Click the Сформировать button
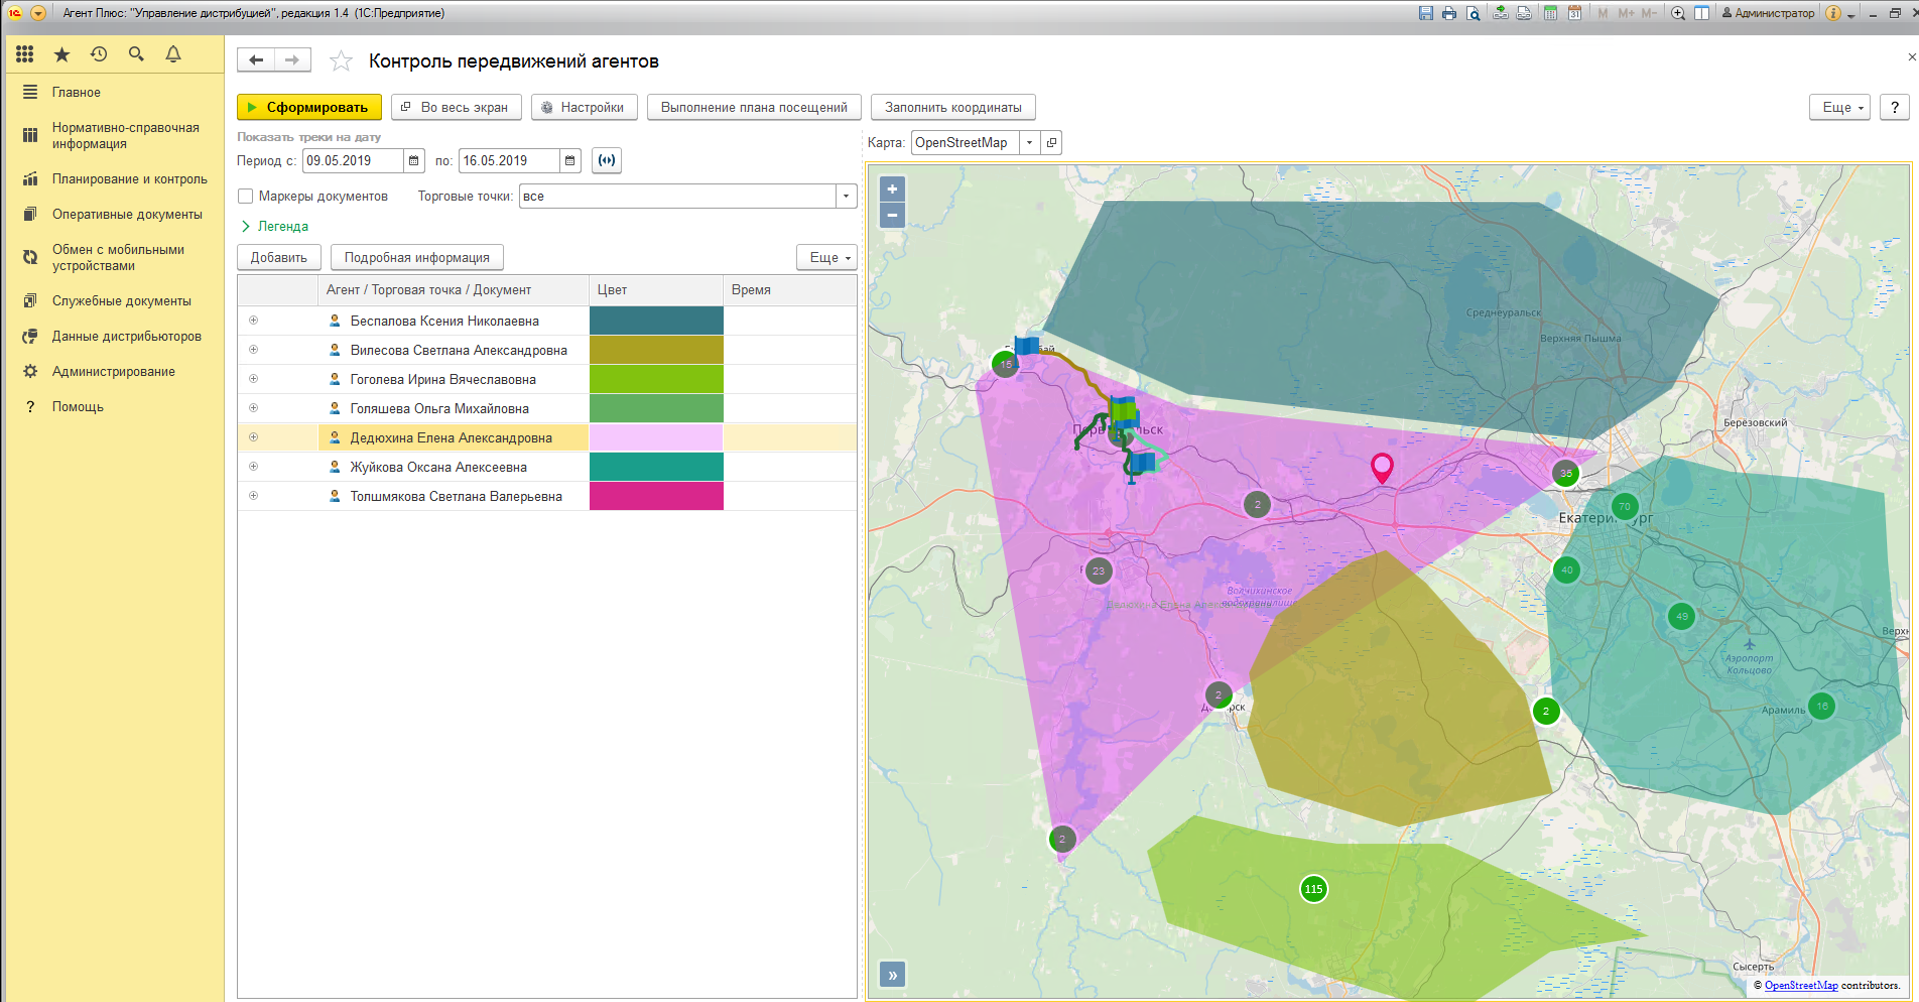Image resolution: width=1919 pixels, height=1002 pixels. (309, 107)
